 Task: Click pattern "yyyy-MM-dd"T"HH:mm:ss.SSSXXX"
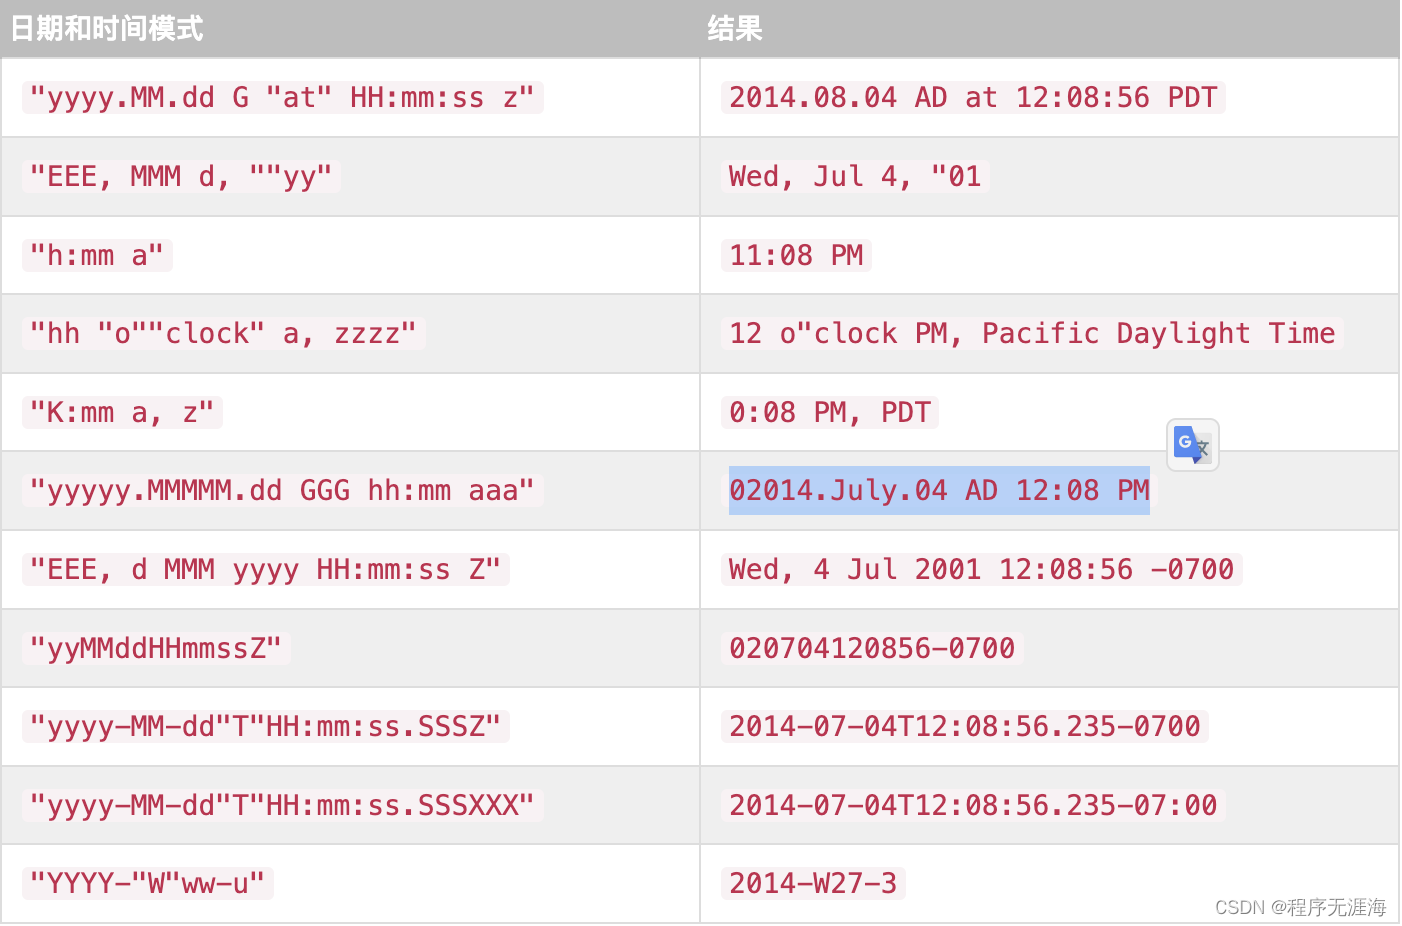(x=283, y=805)
